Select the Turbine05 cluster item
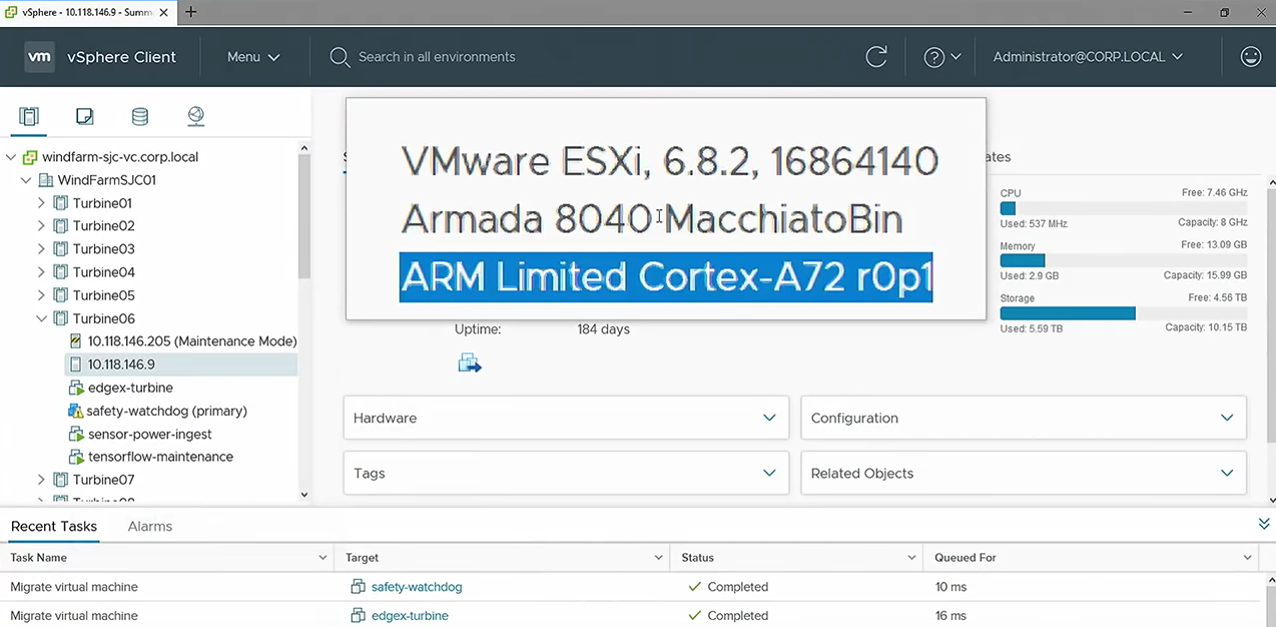Image resolution: width=1276 pixels, height=627 pixels. 103,295
